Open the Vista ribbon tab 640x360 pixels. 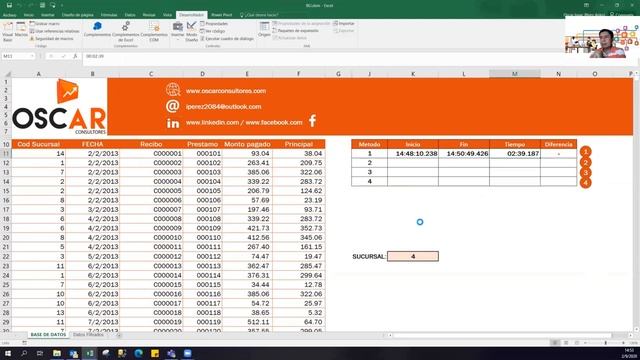click(167, 15)
